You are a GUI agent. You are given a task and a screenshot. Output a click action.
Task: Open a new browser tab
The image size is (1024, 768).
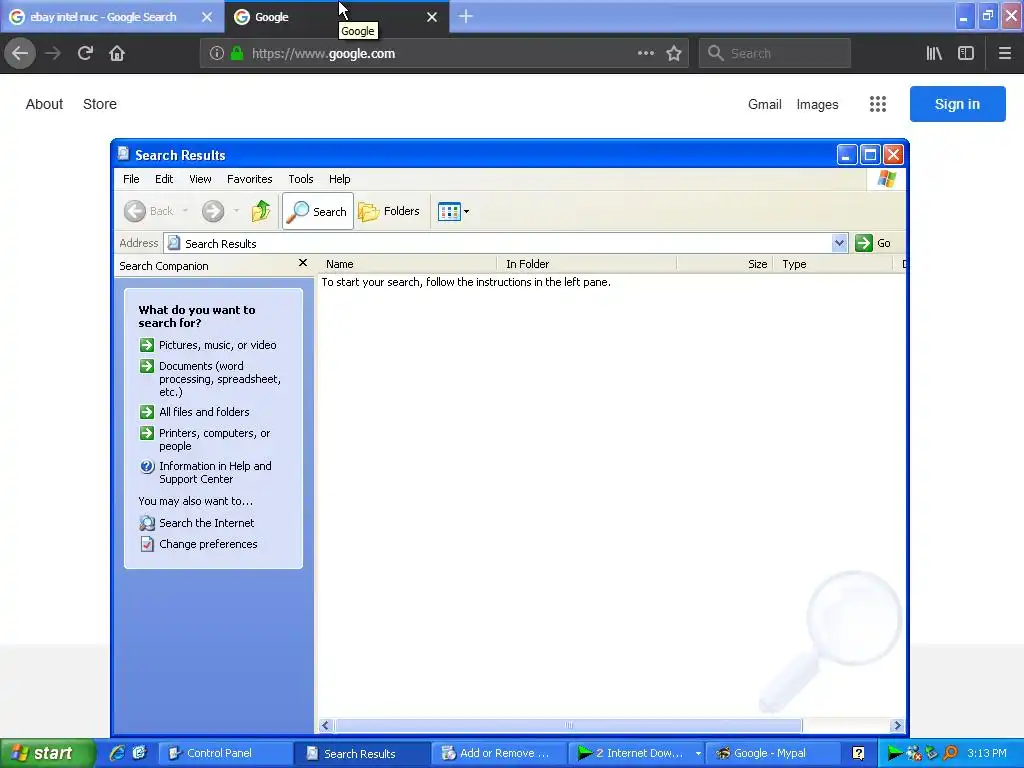(466, 17)
